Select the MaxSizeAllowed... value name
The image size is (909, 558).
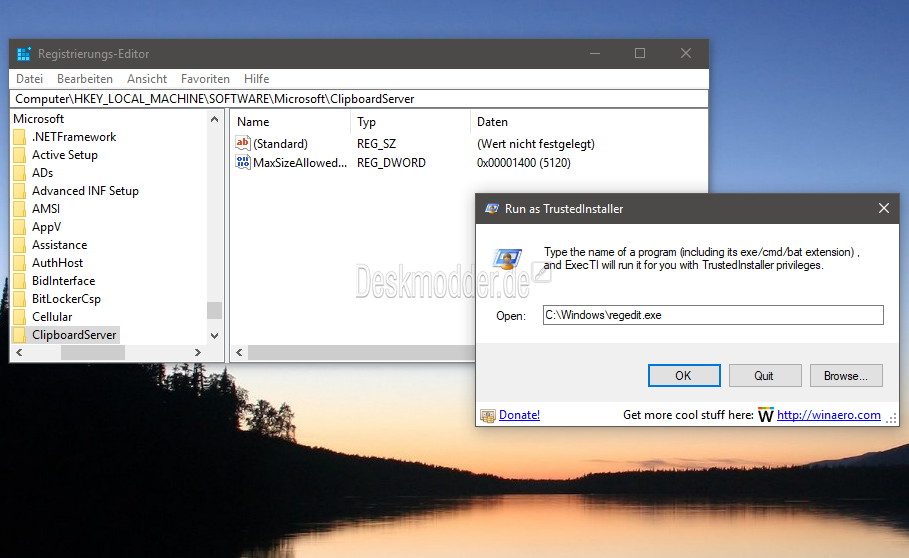pyautogui.click(x=300, y=163)
